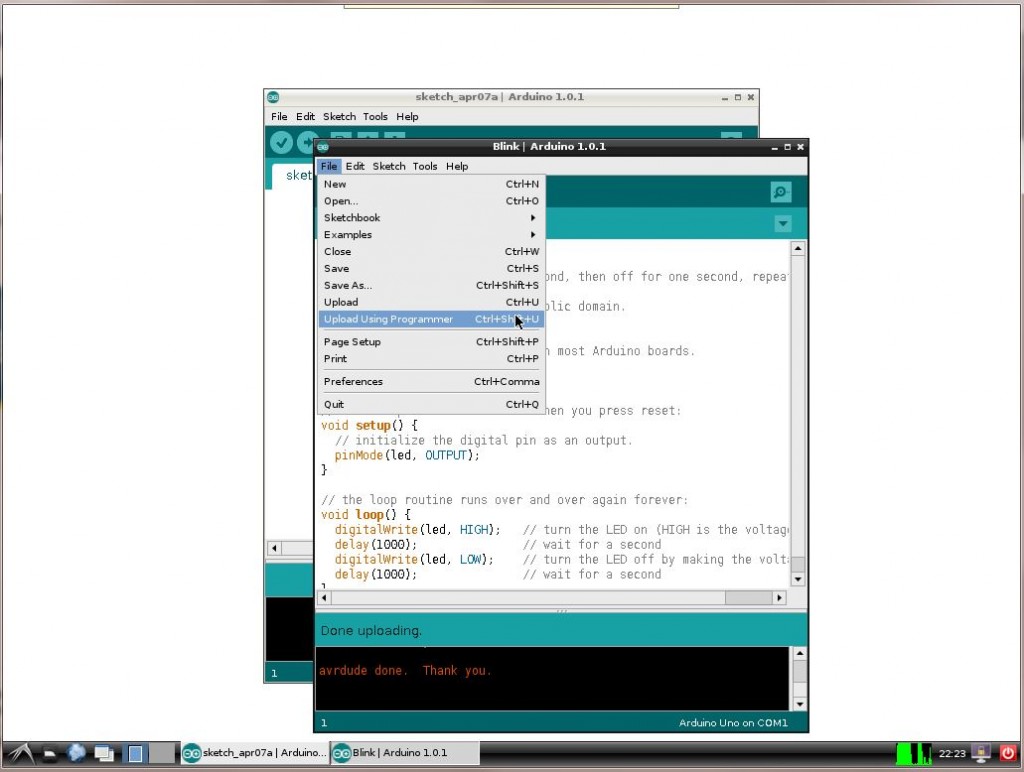Open the system start menu on the taskbar
This screenshot has height=772, width=1024.
20,754
